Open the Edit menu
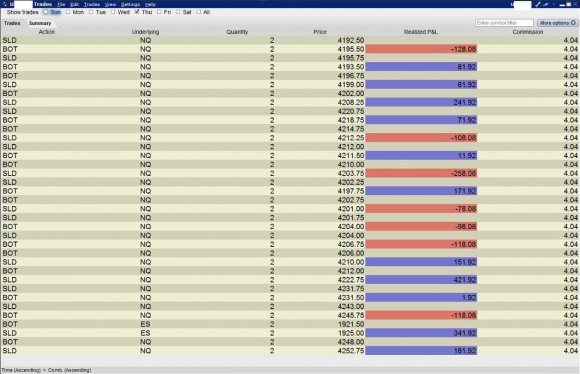The height and width of the screenshot is (374, 580). point(74,4)
